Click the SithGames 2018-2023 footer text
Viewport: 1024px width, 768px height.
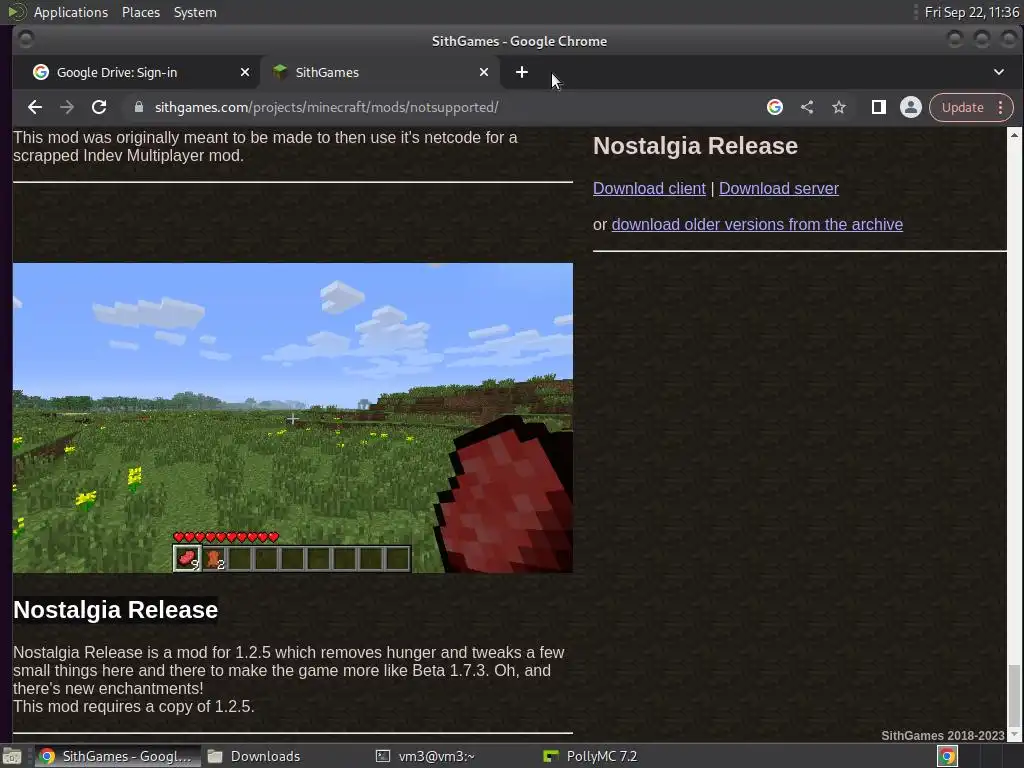tap(942, 735)
